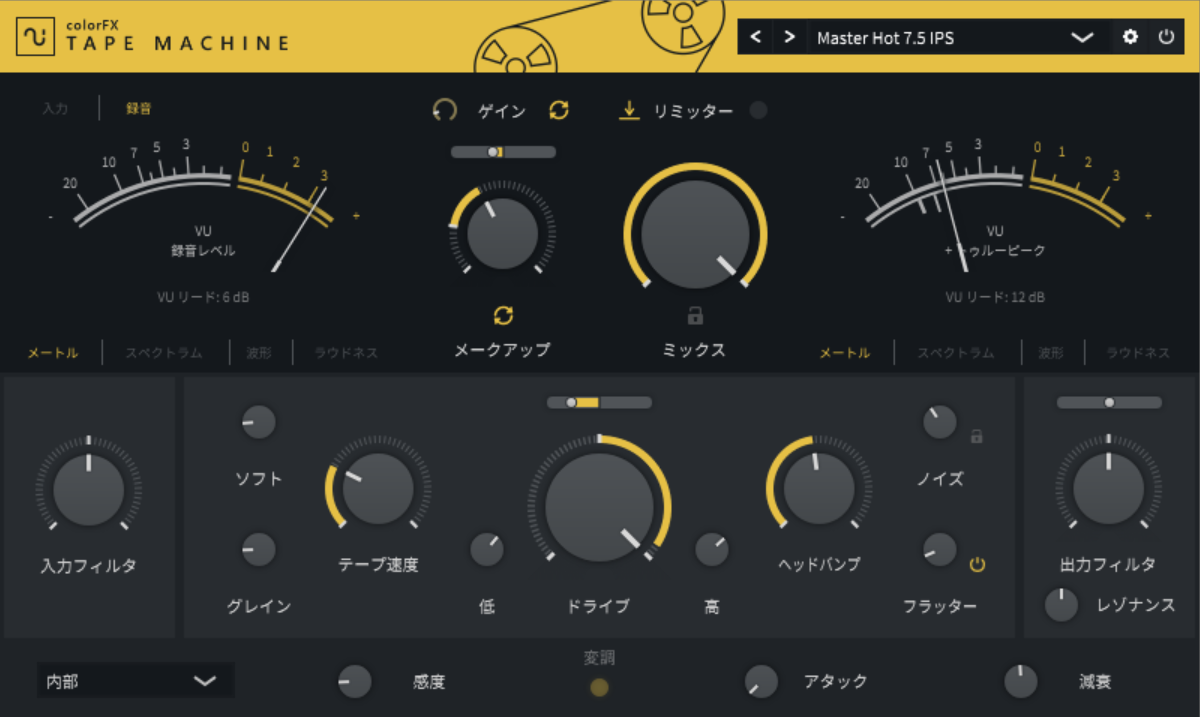Click the ヘッドバンプ knob

coord(819,489)
